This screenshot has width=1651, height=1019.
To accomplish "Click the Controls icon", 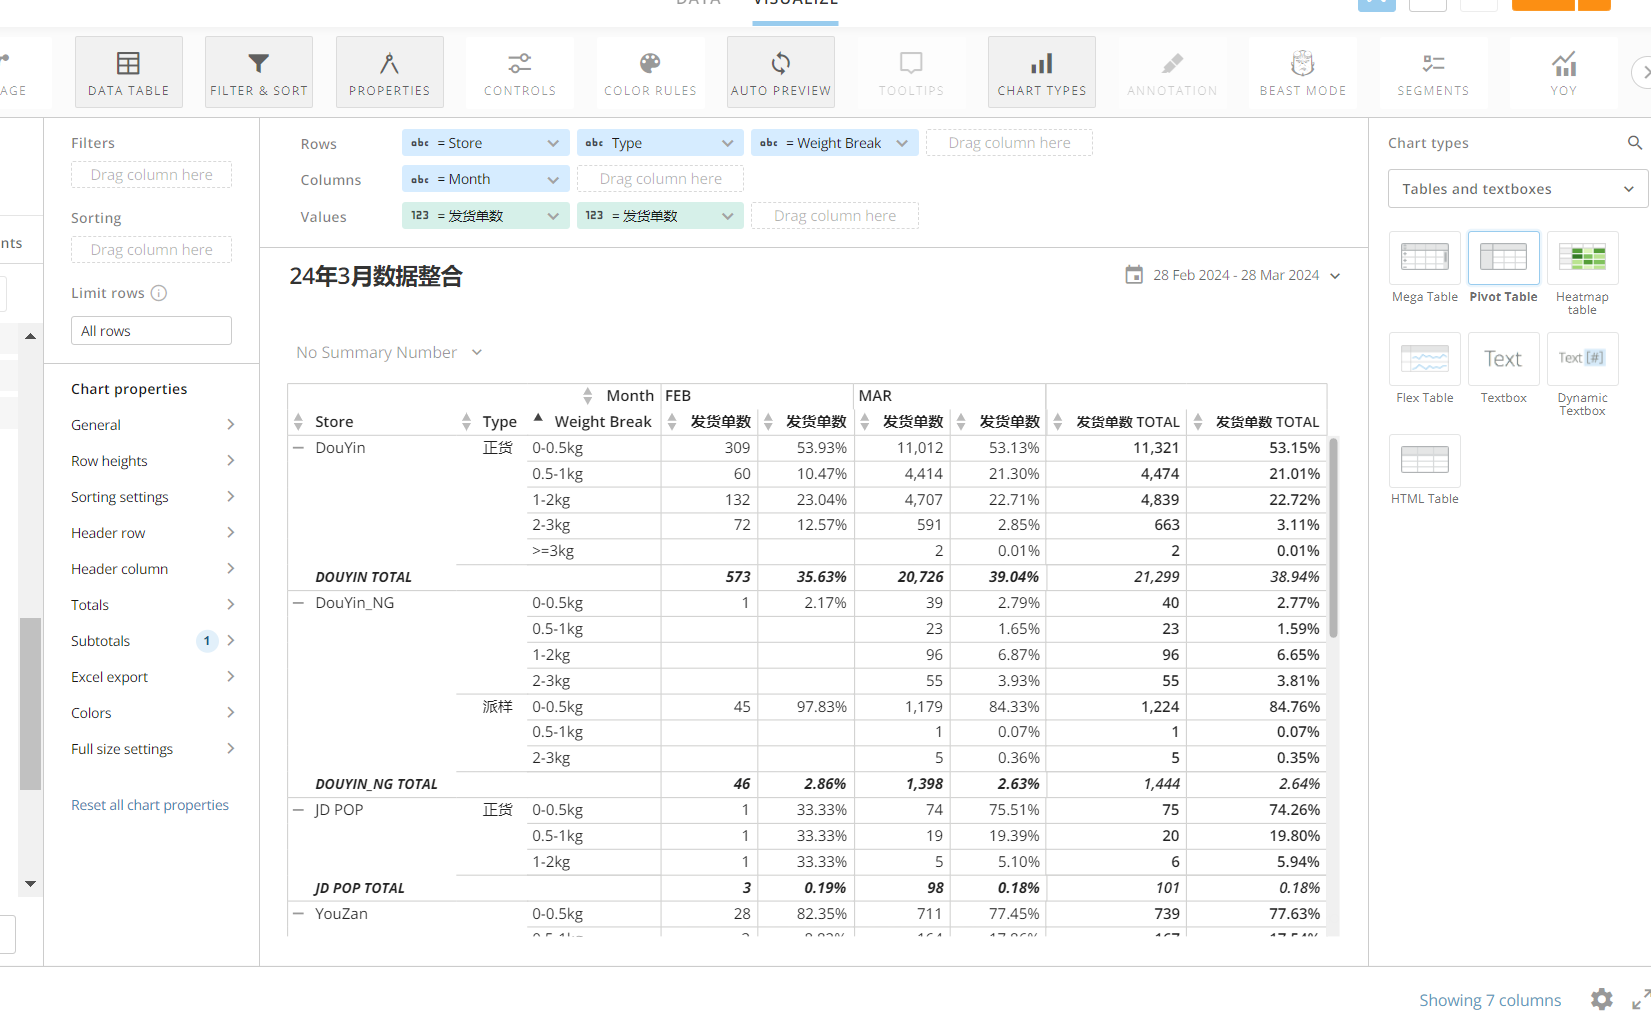I will coord(519,71).
